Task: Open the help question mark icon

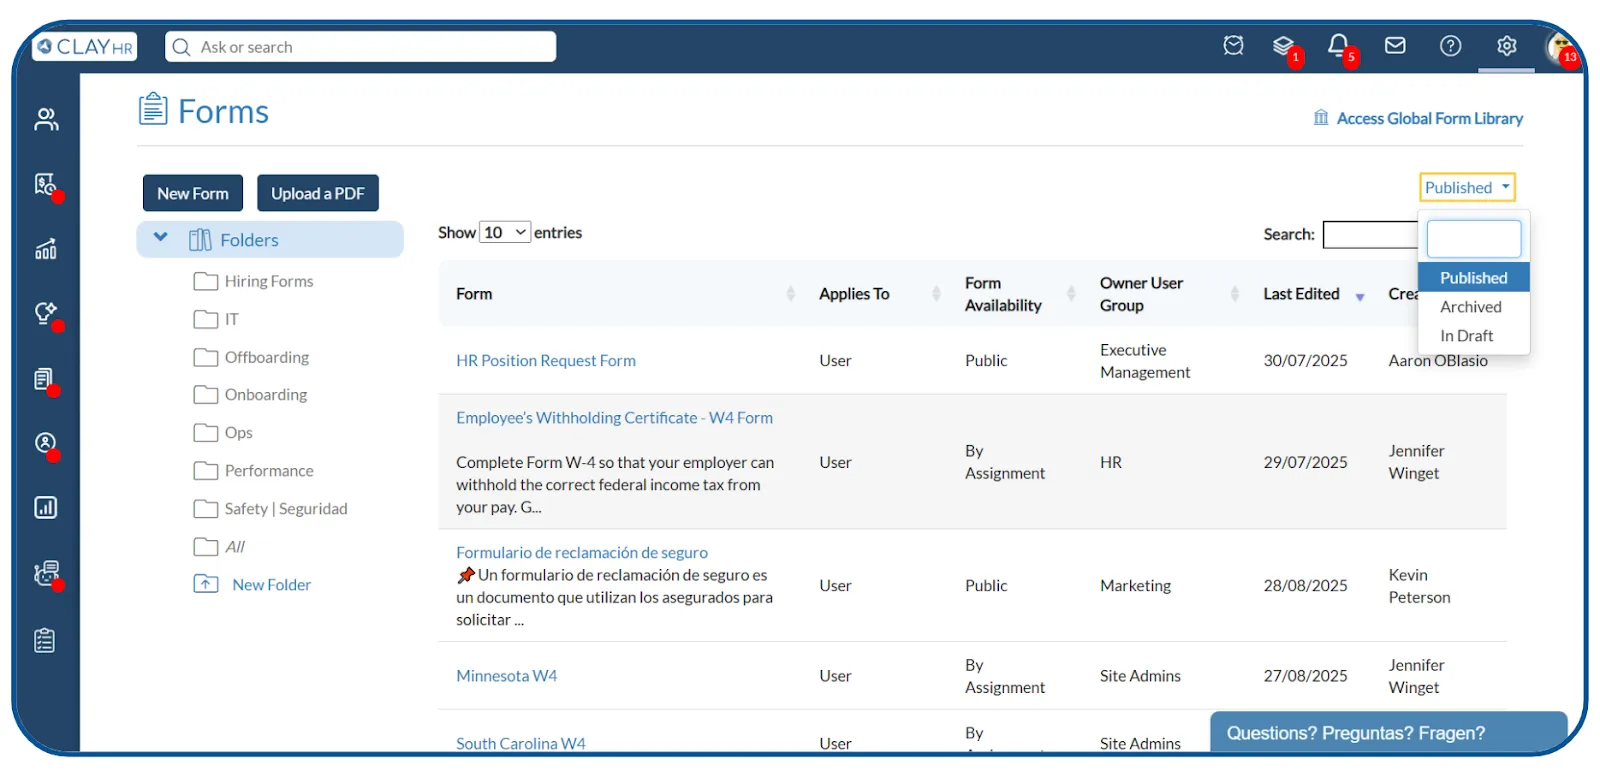Action: pos(1450,46)
